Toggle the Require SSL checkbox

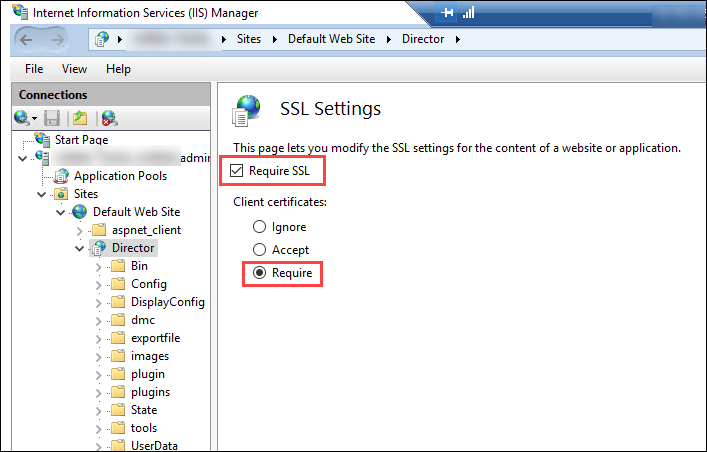(x=237, y=171)
